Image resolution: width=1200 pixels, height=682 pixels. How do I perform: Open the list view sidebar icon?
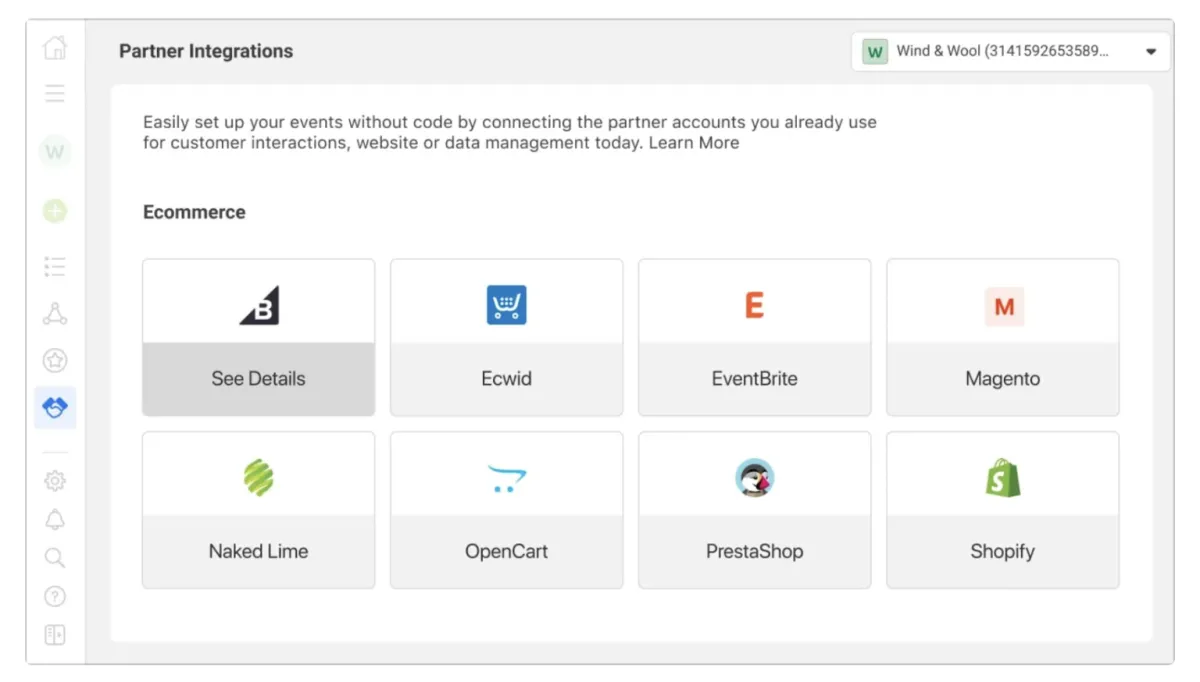[55, 266]
